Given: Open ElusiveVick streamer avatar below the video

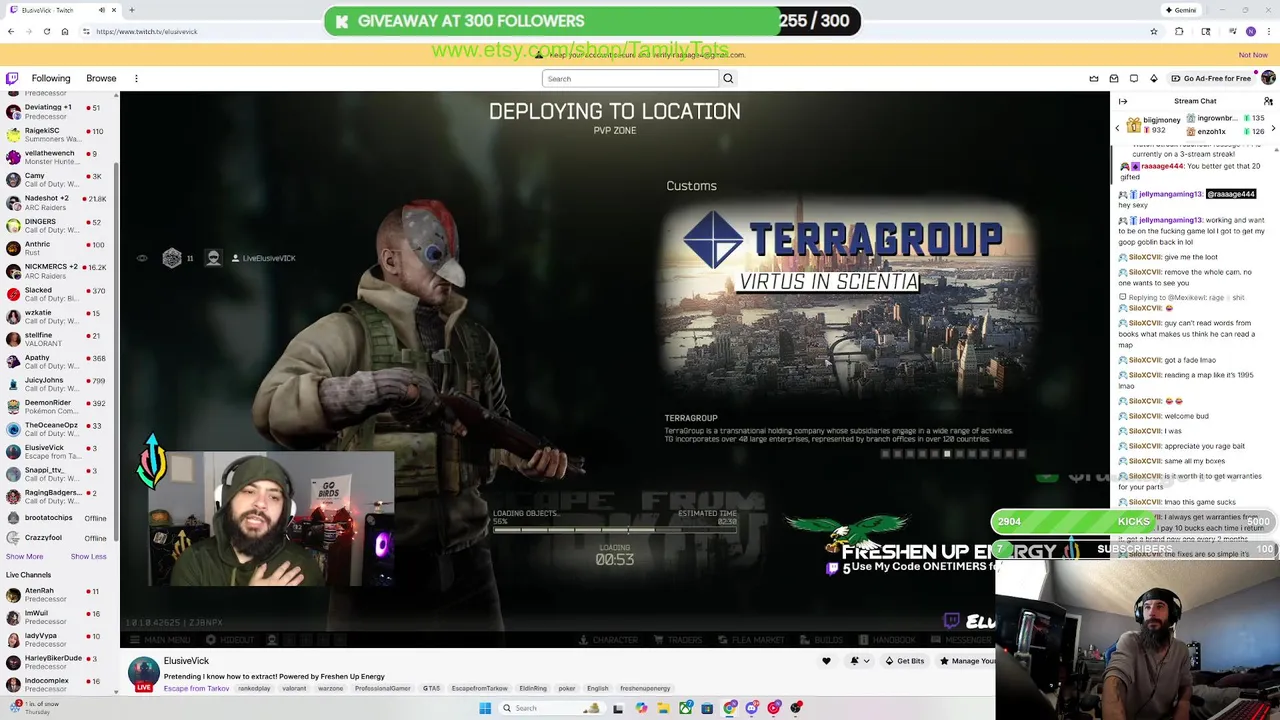Looking at the screenshot, I should (143, 673).
